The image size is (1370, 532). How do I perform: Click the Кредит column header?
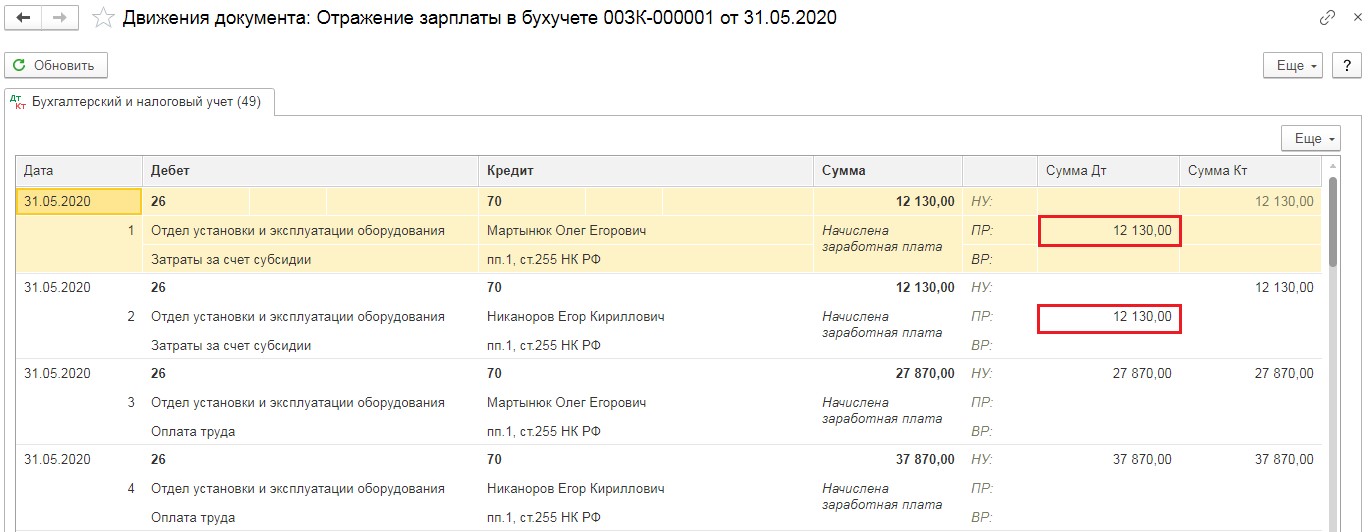point(646,171)
